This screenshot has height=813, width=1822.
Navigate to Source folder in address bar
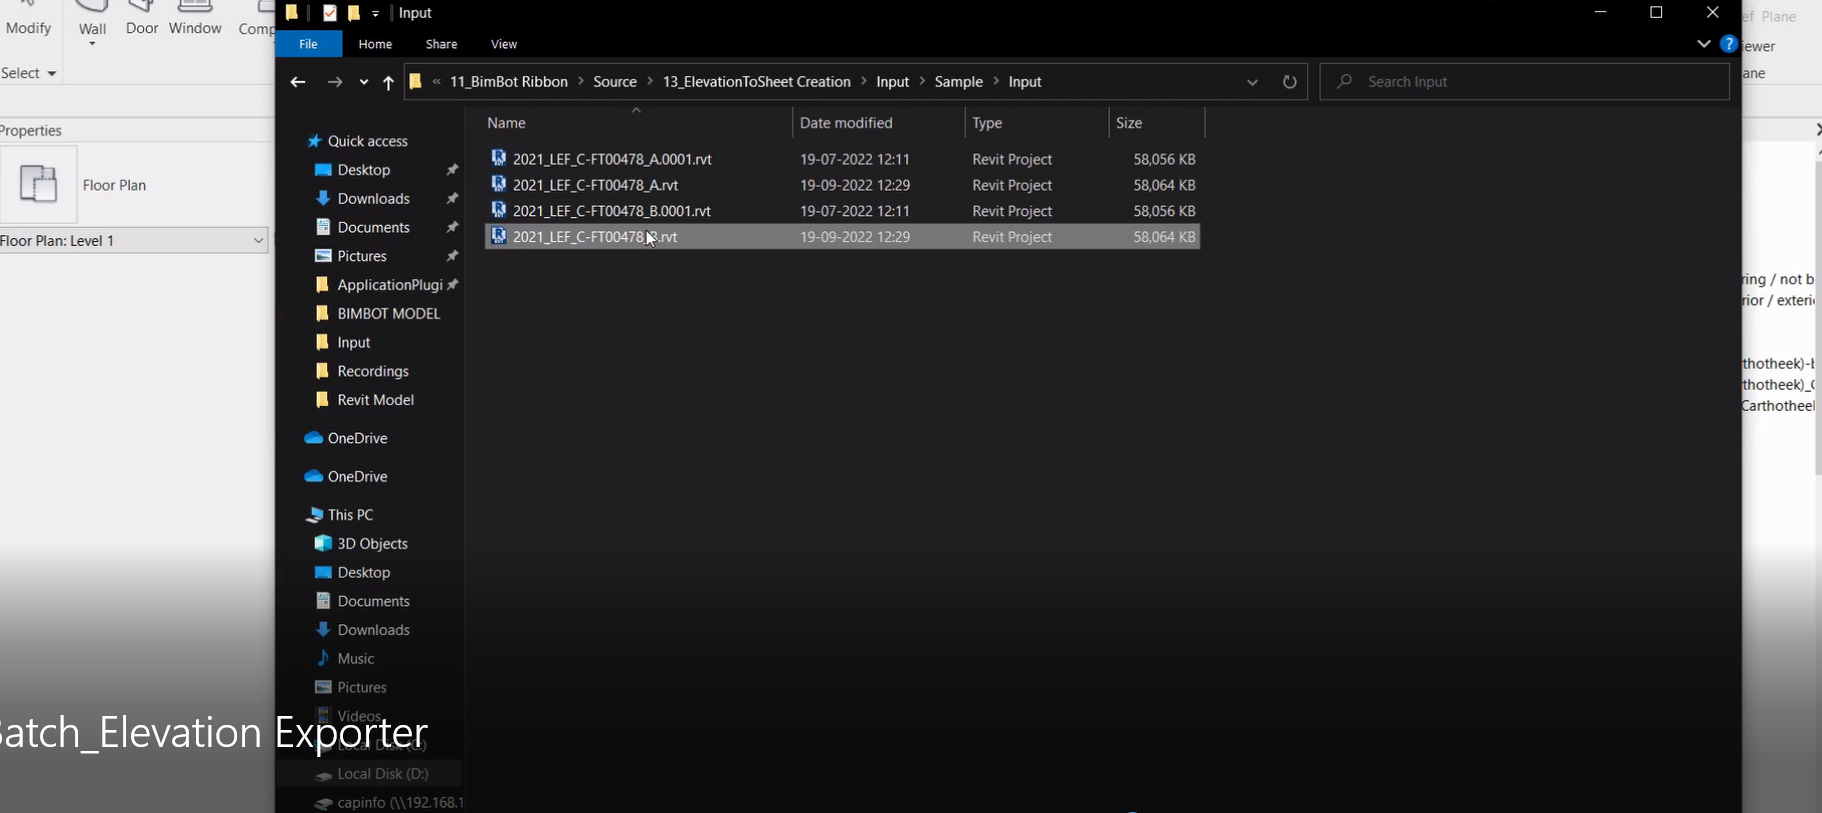(x=615, y=82)
